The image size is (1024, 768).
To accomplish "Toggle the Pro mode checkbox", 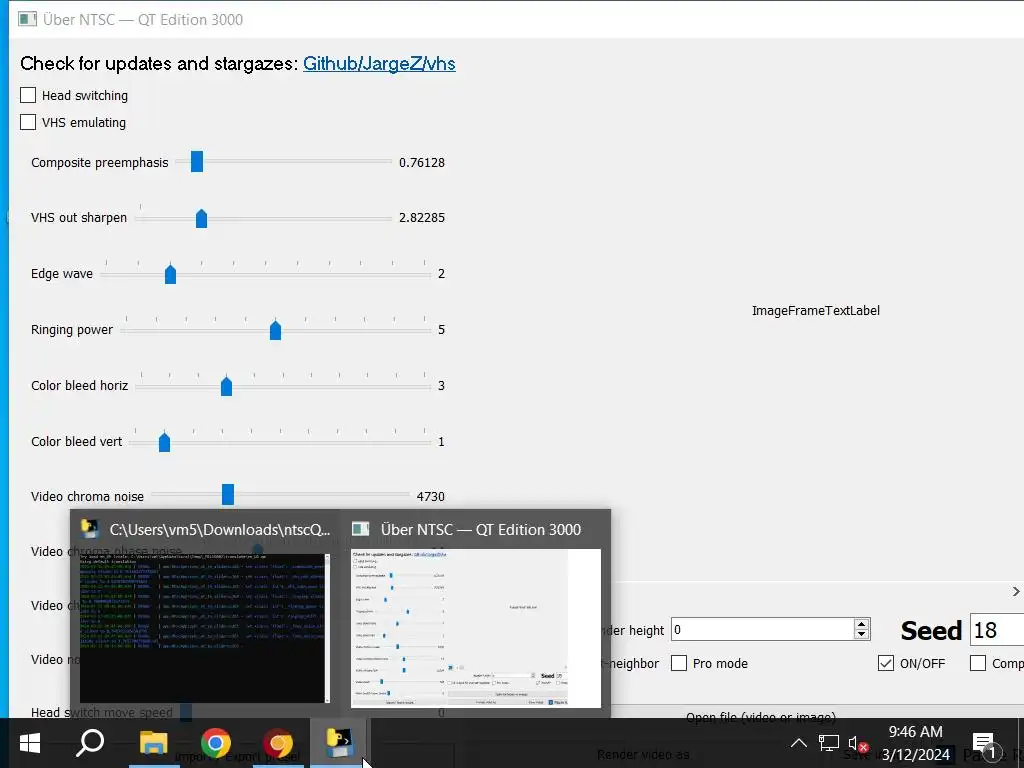I will (679, 664).
